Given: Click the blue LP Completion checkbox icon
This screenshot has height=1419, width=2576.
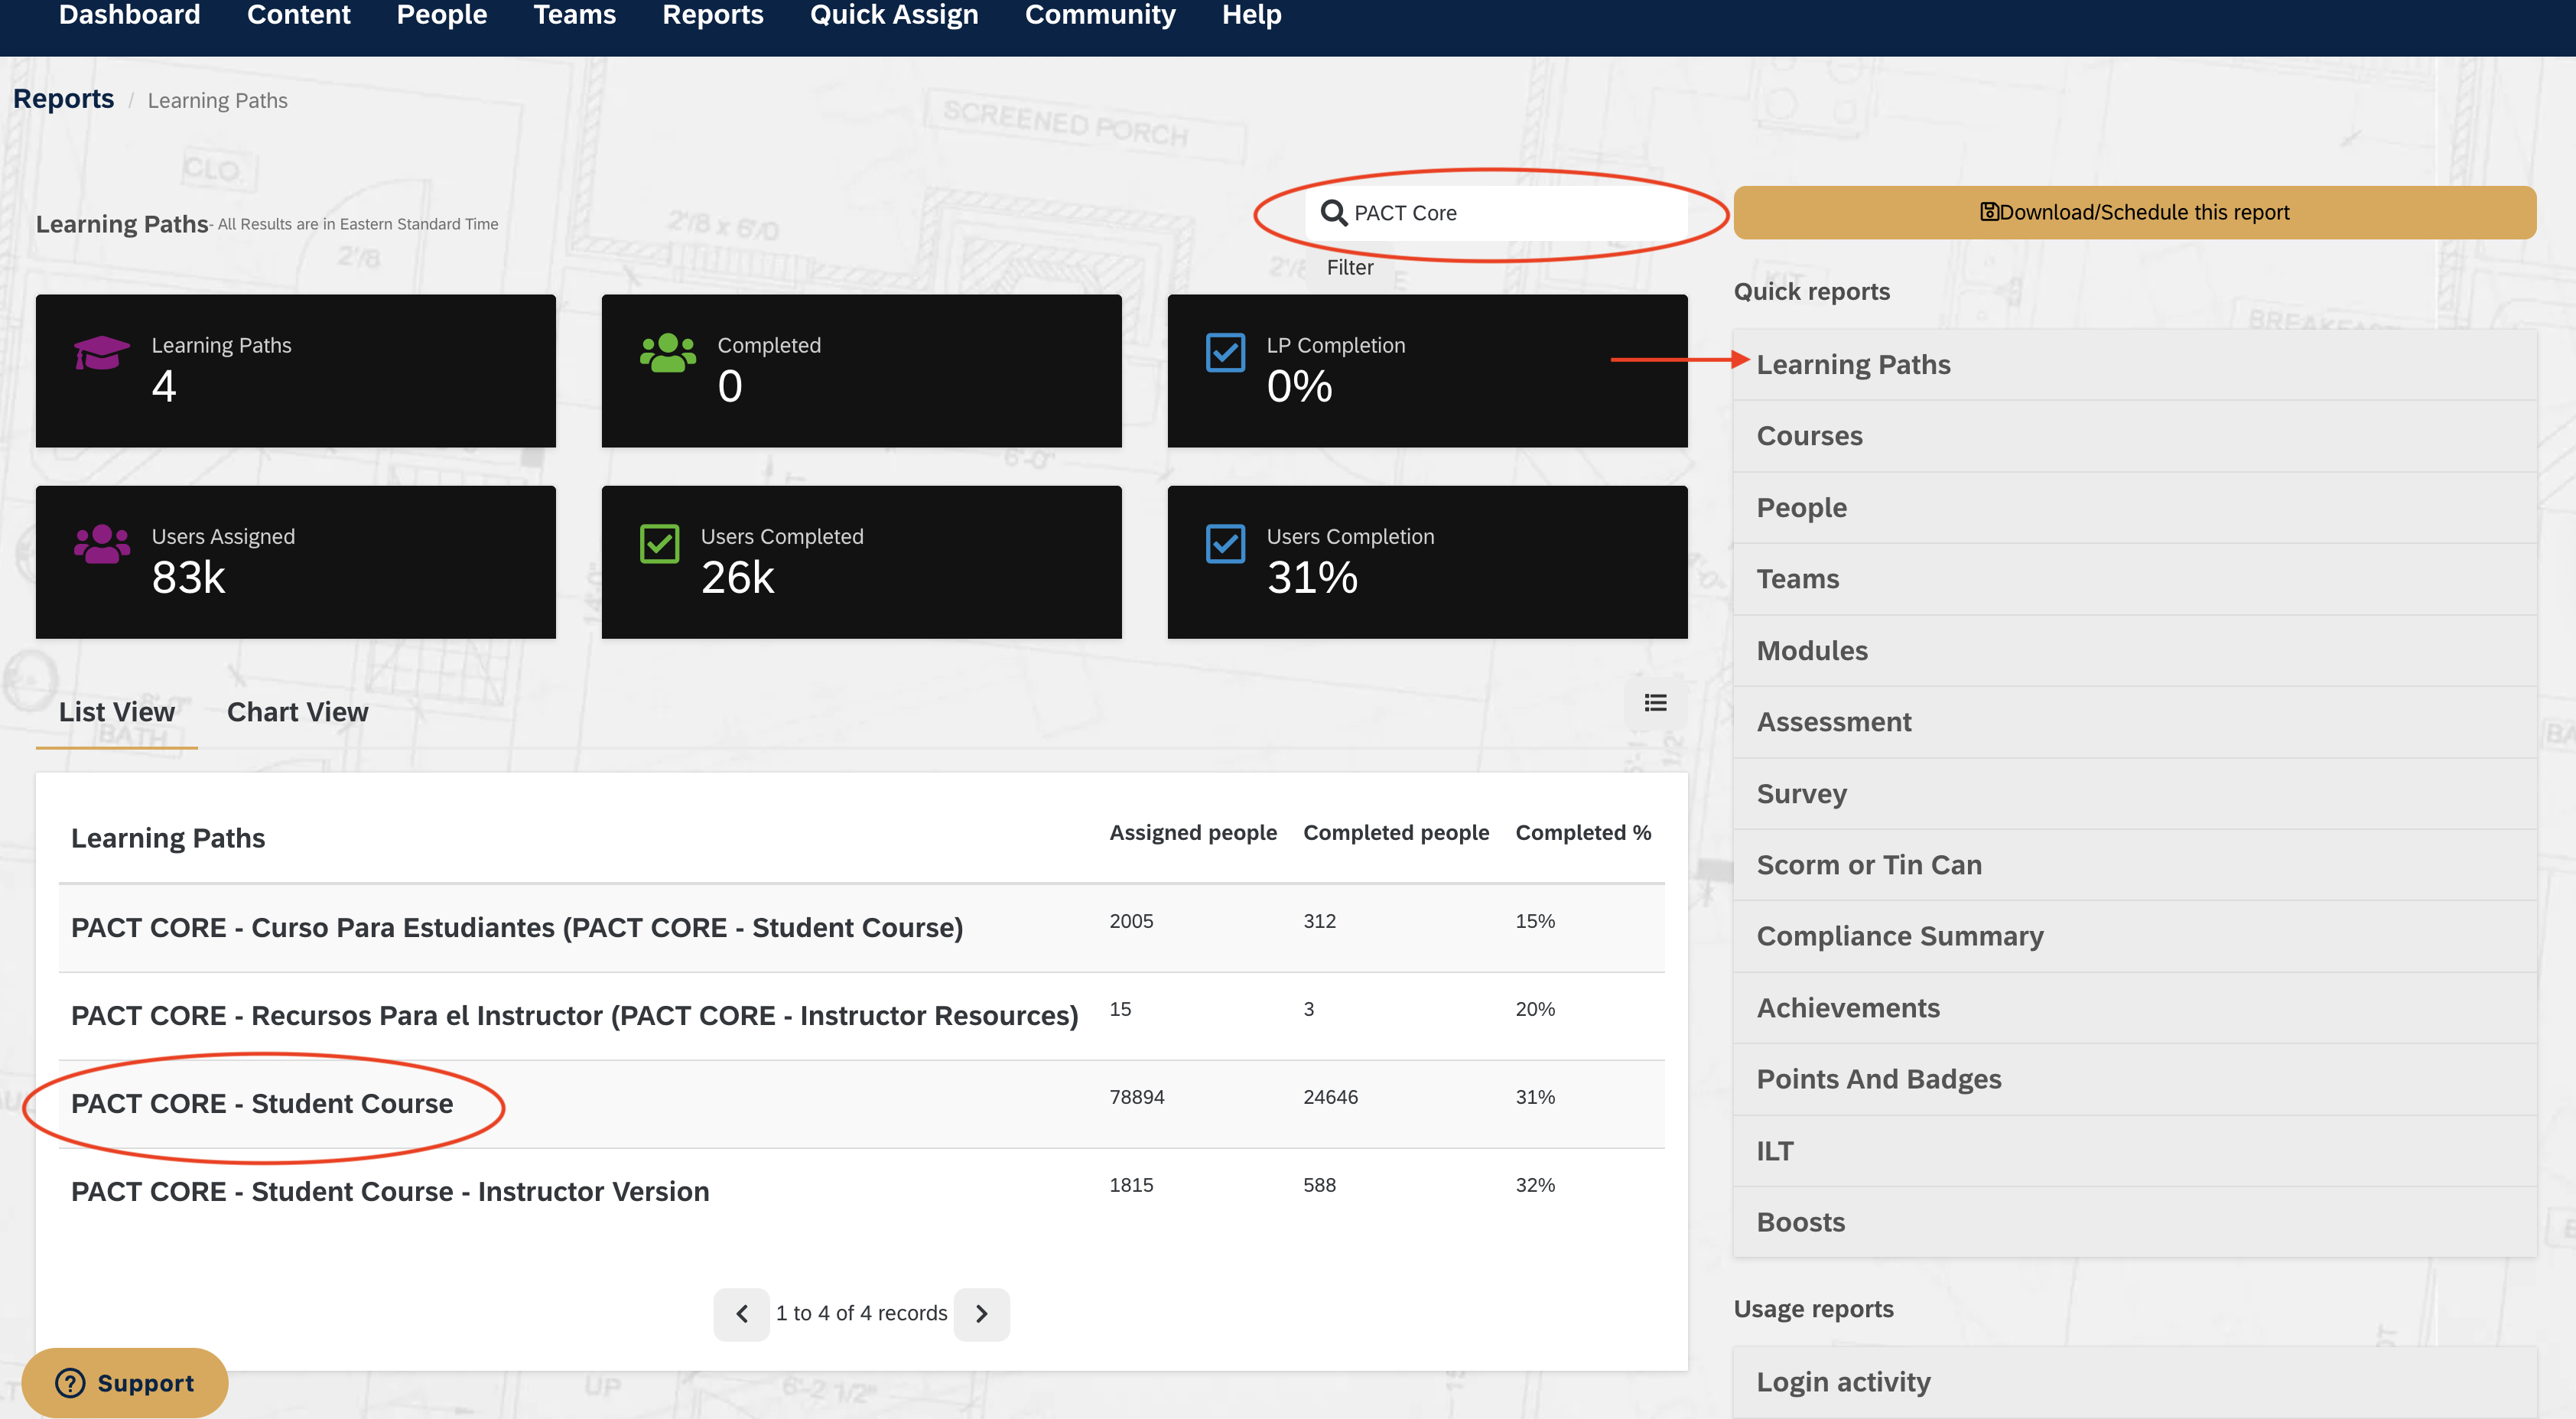Looking at the screenshot, I should tap(1225, 353).
